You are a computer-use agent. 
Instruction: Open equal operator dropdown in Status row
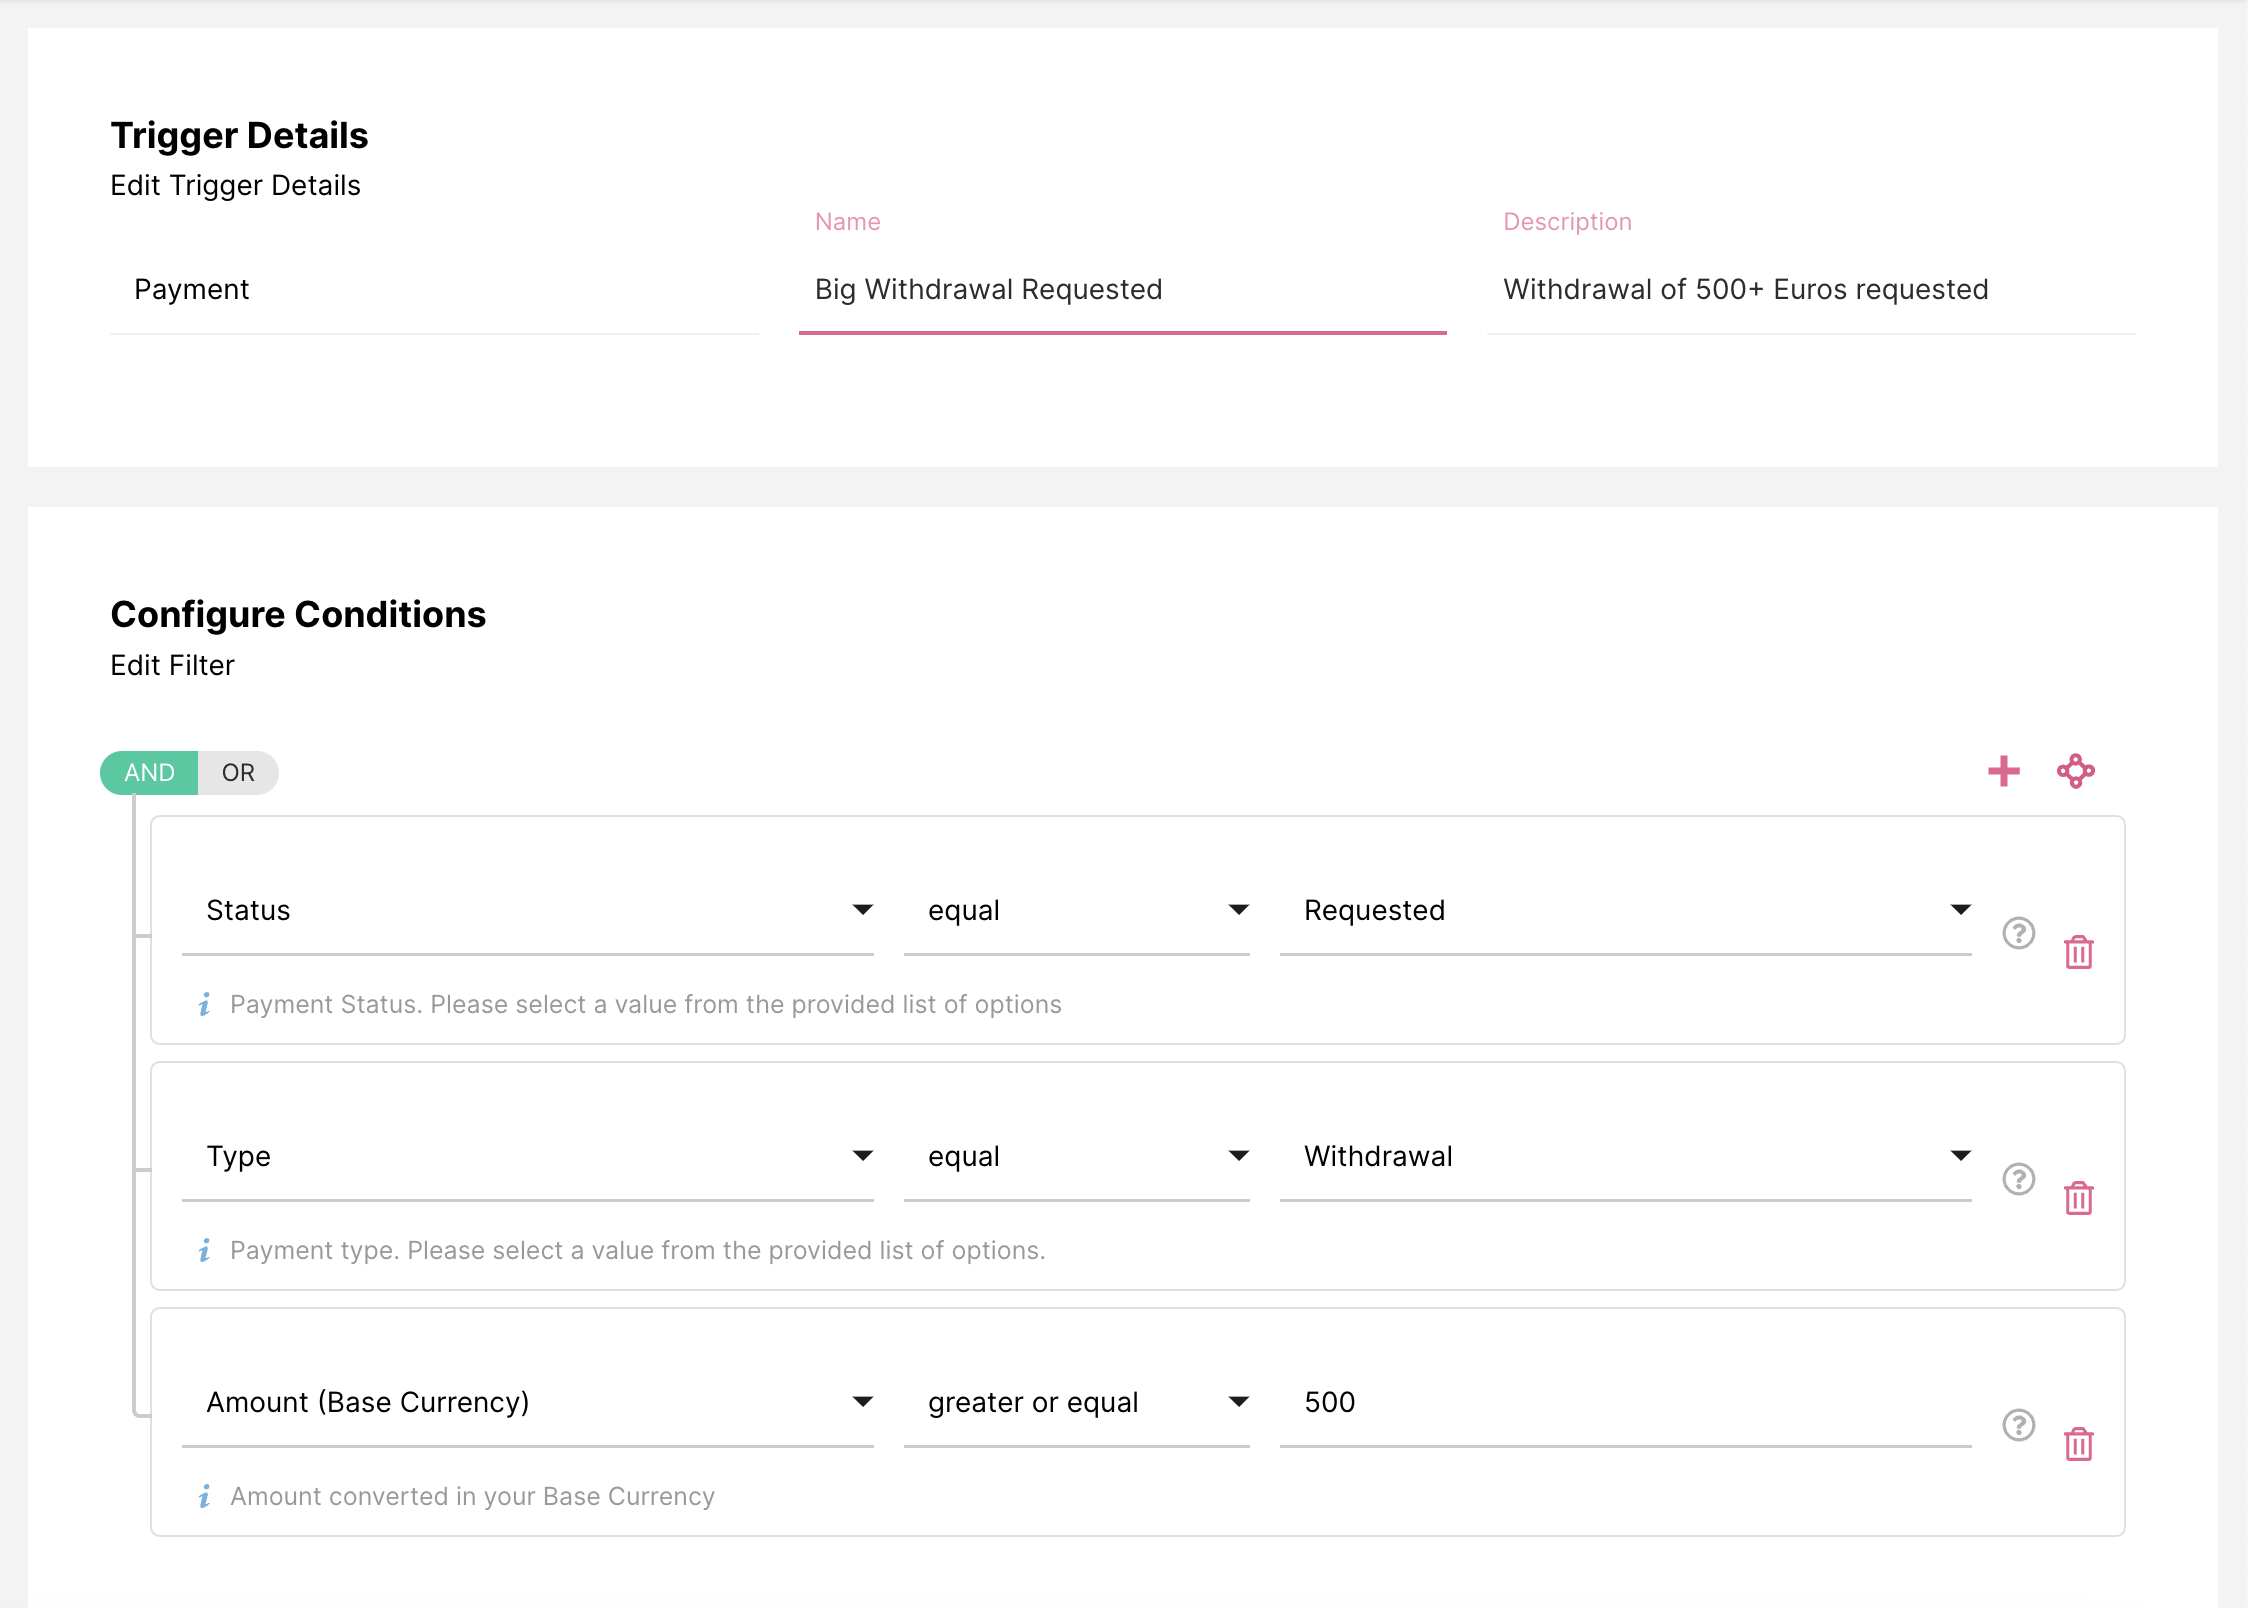[1076, 911]
